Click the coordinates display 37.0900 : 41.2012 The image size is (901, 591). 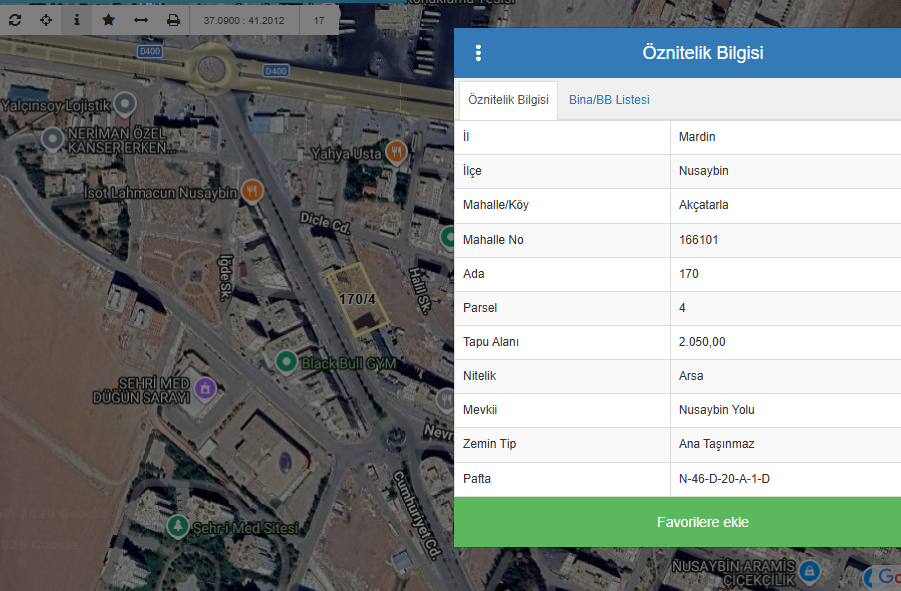tap(244, 20)
